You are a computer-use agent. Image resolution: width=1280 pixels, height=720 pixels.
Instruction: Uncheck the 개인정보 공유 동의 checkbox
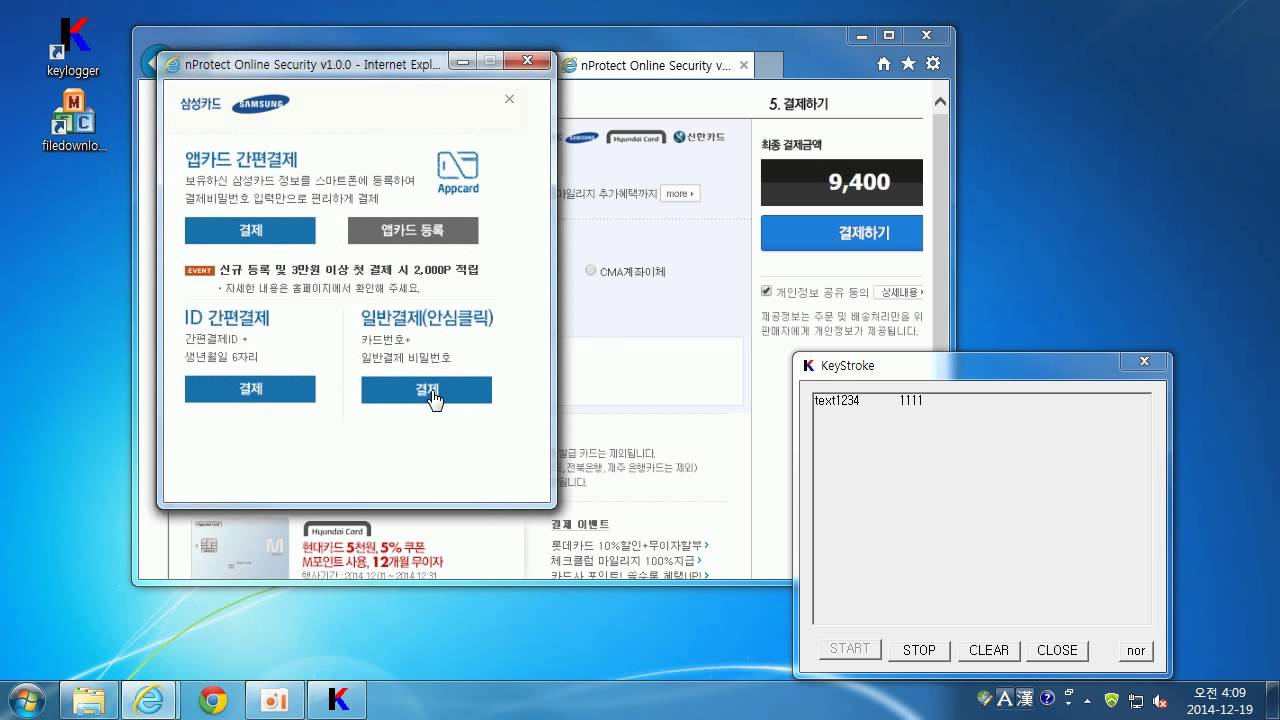[767, 292]
